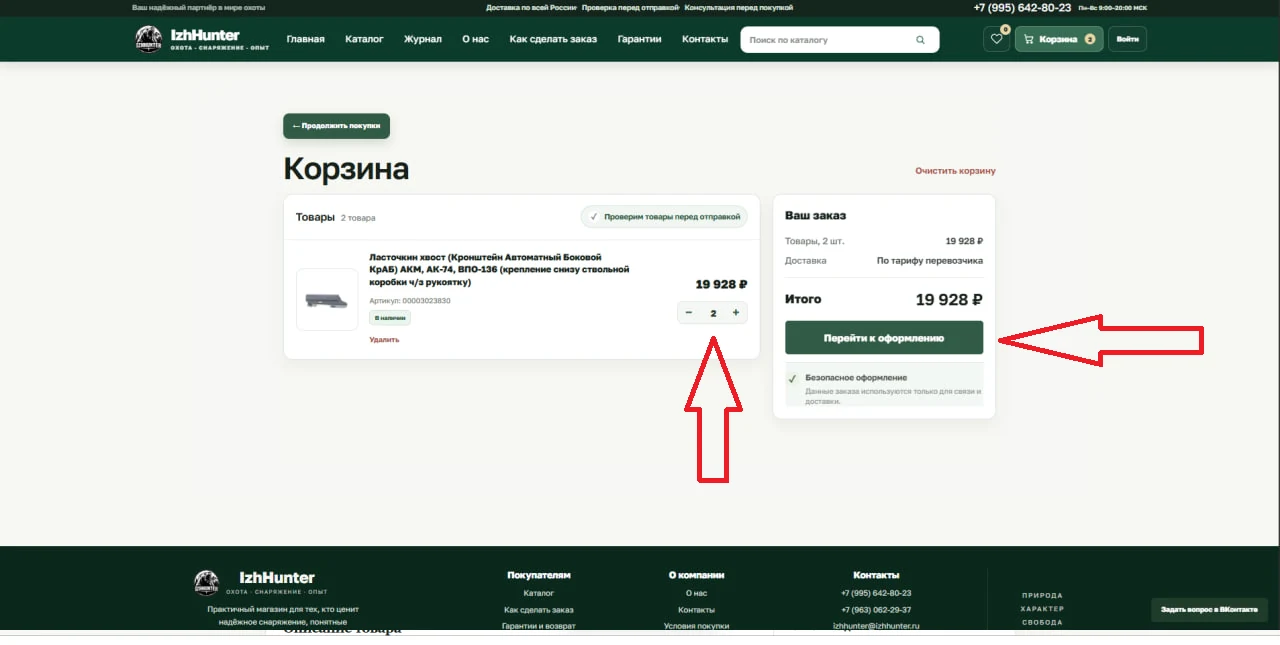Open favorites heart icon
This screenshot has width=1280, height=645.
(x=996, y=39)
